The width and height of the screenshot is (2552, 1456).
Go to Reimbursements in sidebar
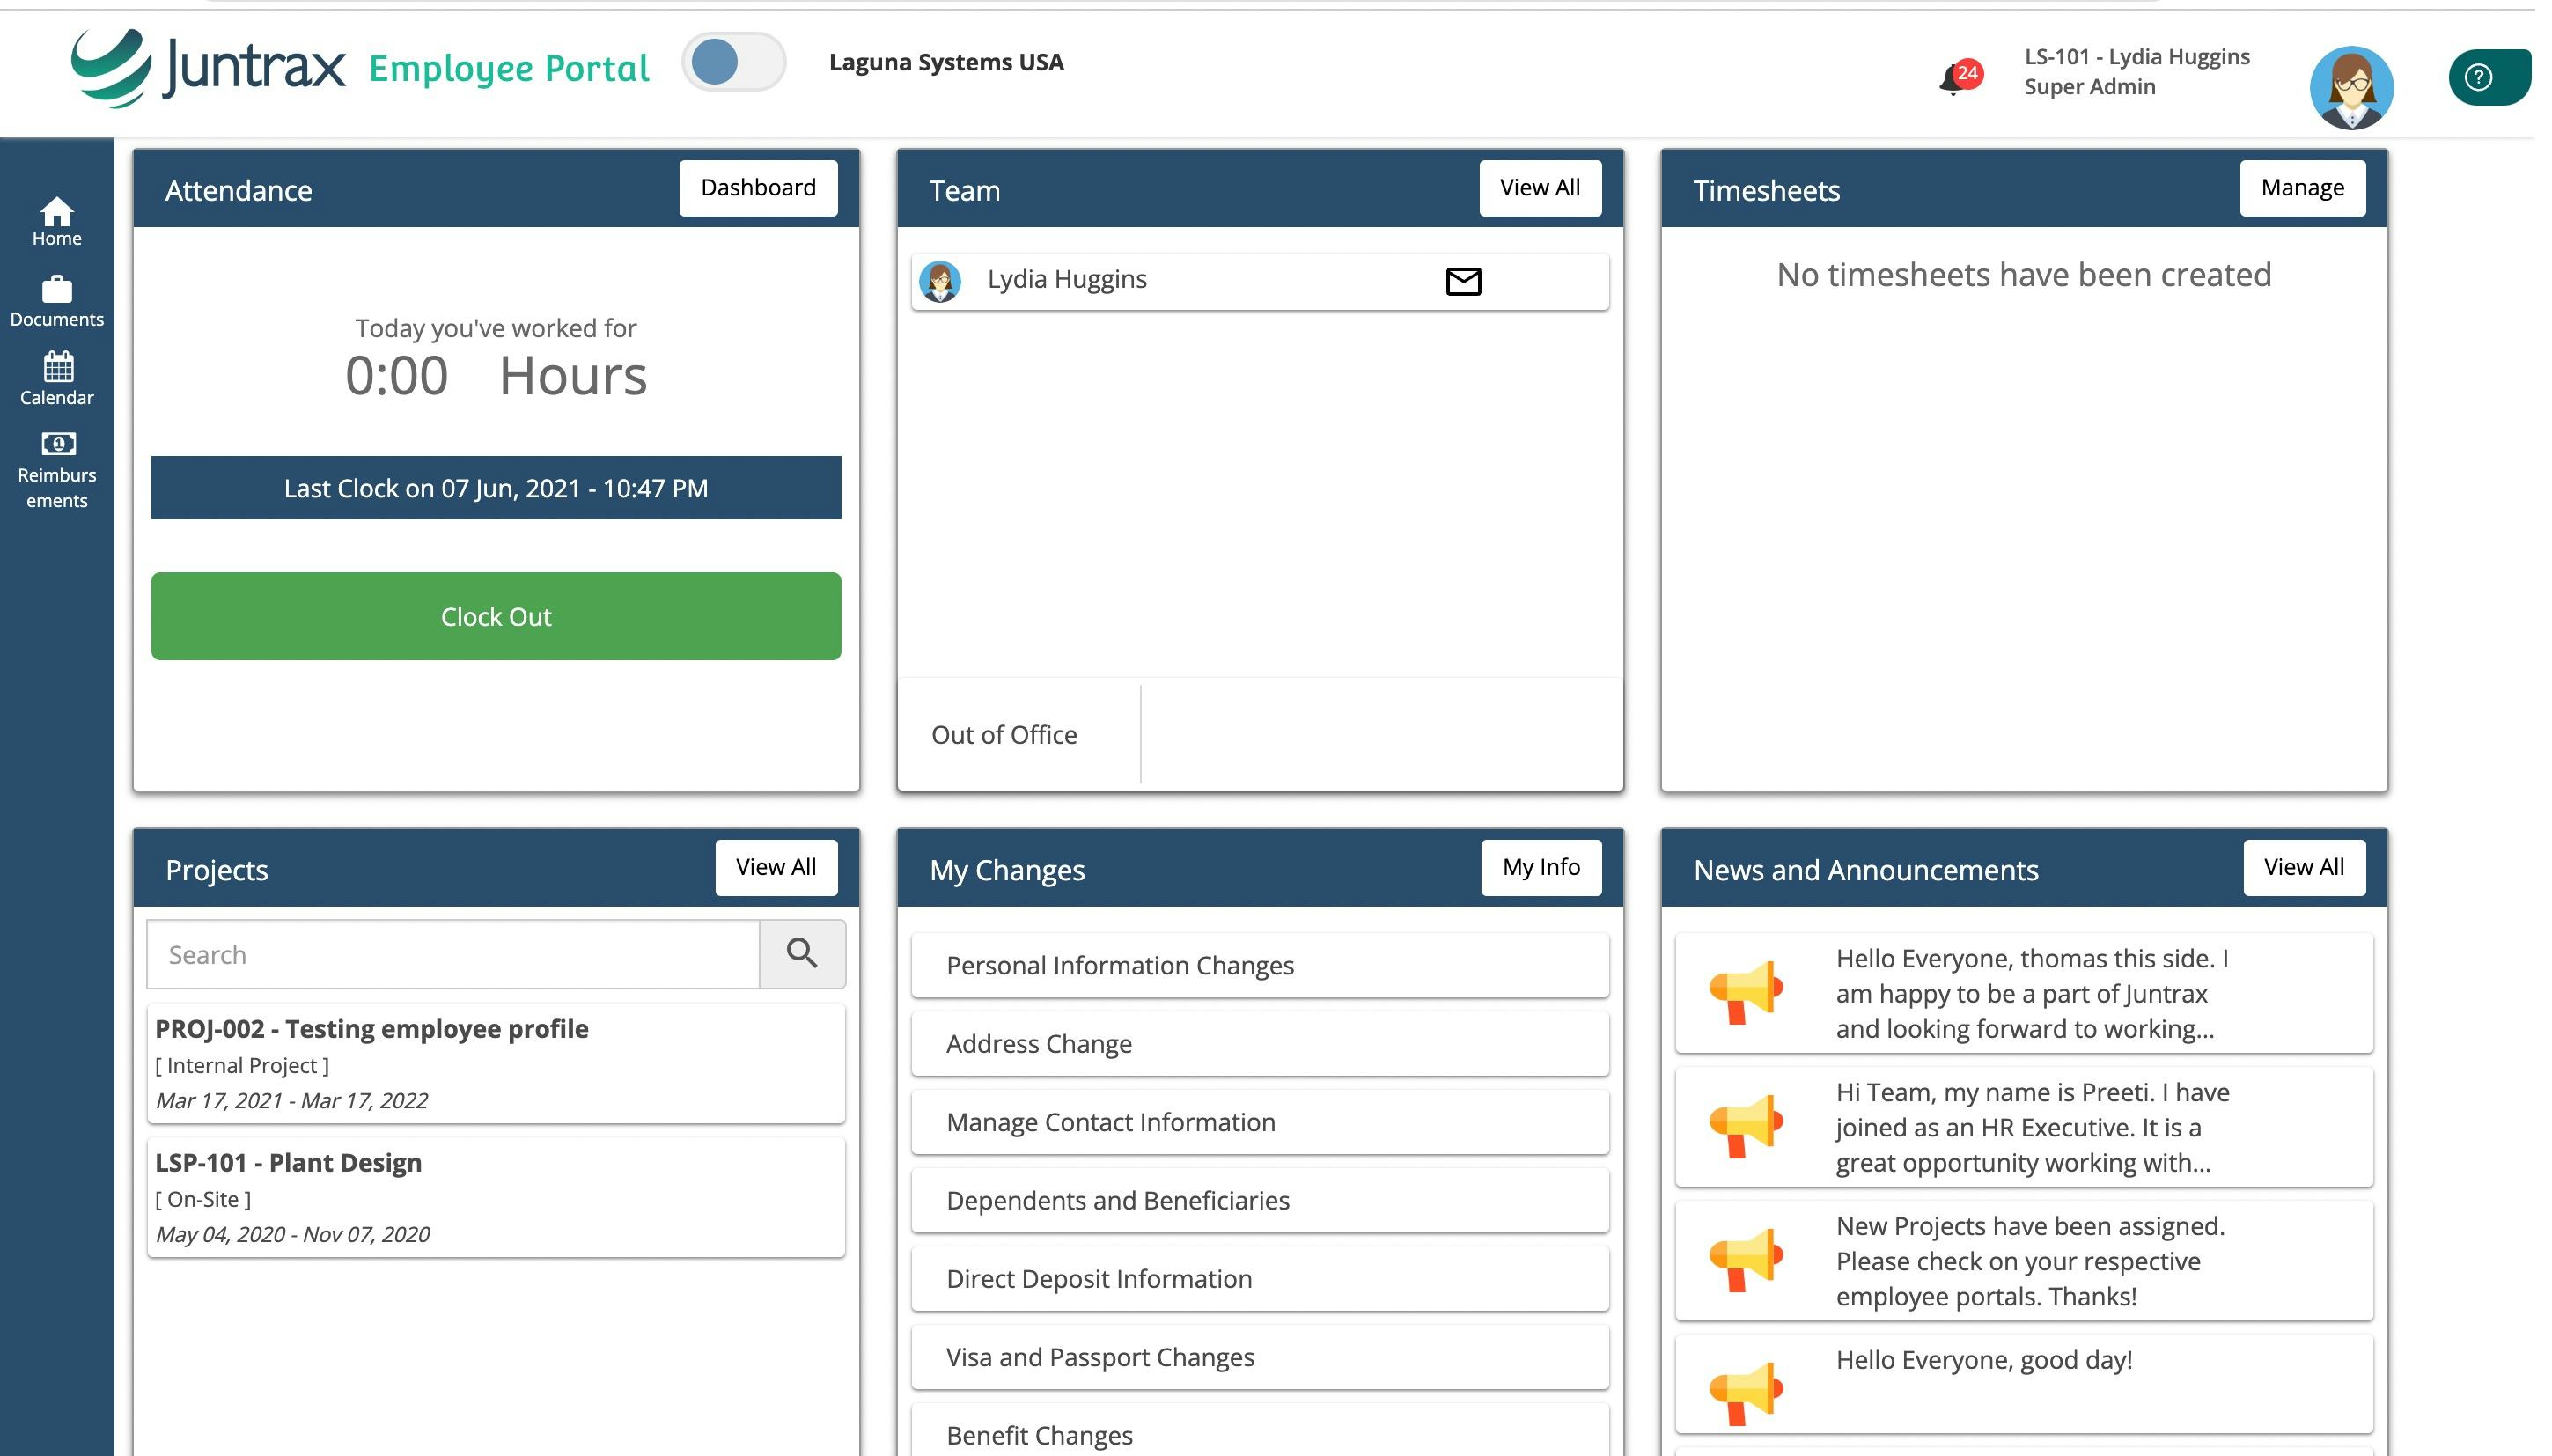(56, 469)
